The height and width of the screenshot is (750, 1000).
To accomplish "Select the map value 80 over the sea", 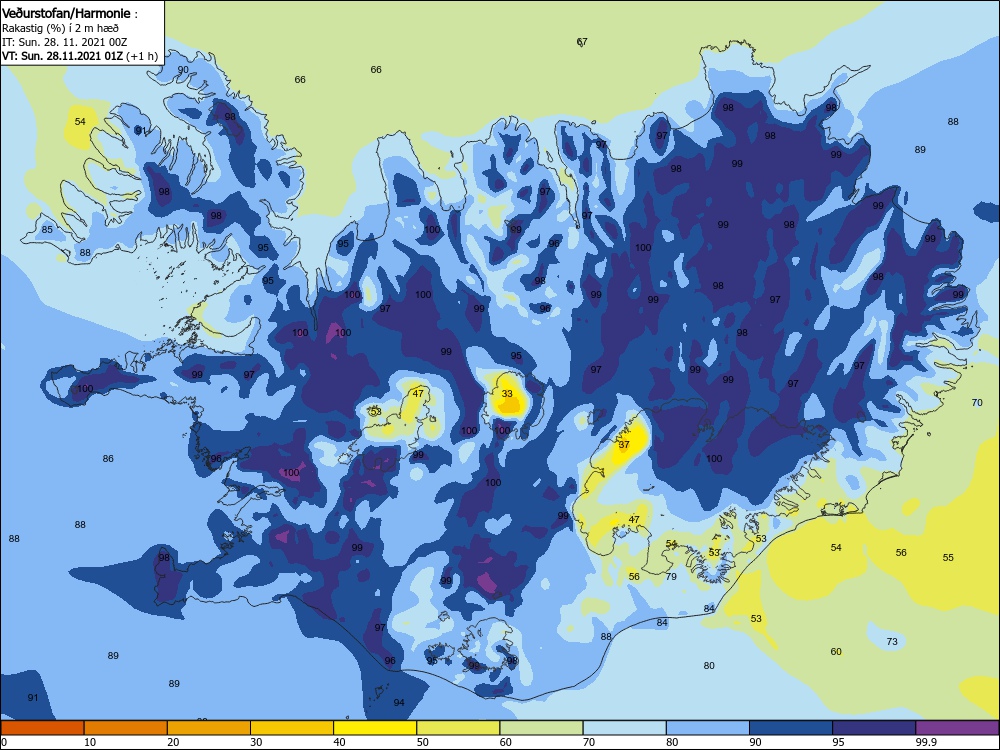I will (x=709, y=666).
